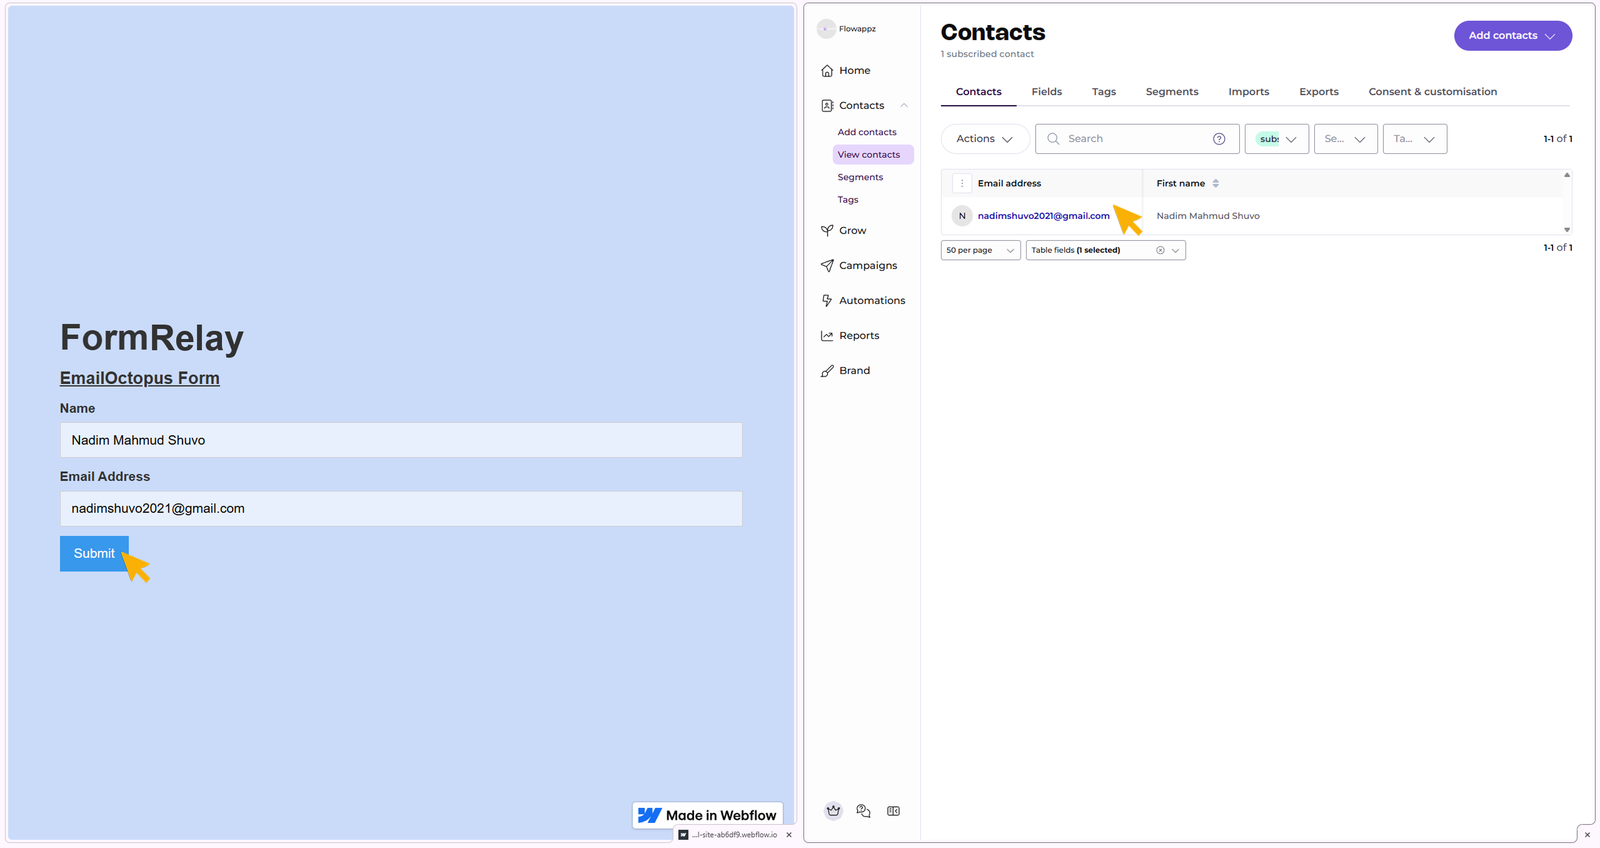1600x848 pixels.
Task: Click the crown upgrade icon in sidebar
Action: coord(833,811)
